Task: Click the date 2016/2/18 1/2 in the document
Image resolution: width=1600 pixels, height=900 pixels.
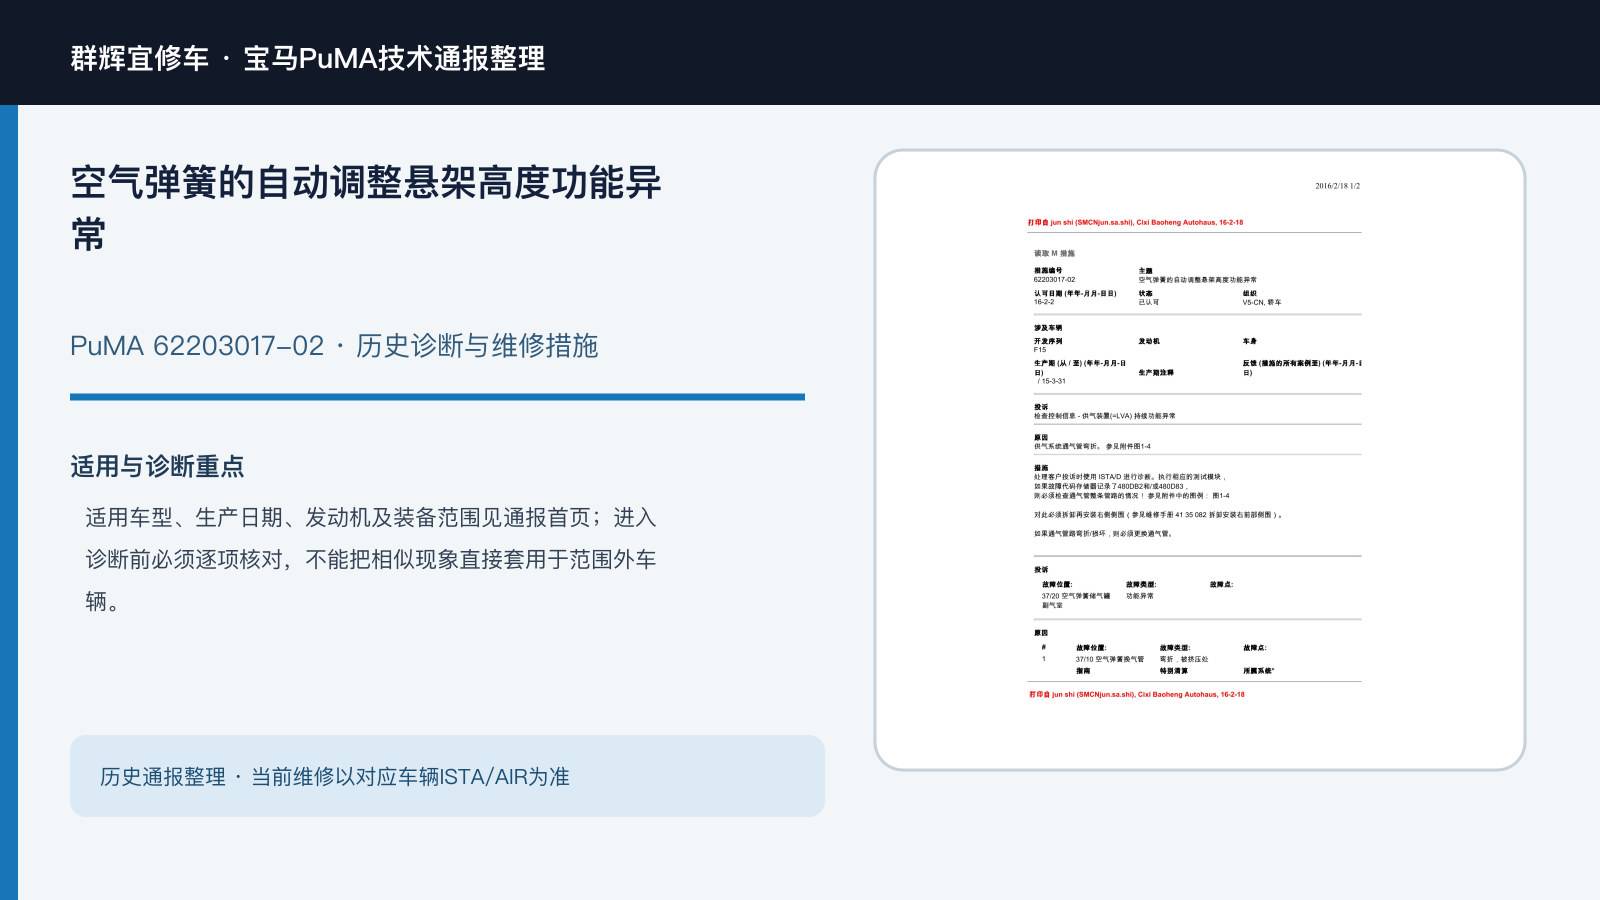Action: click(1337, 186)
